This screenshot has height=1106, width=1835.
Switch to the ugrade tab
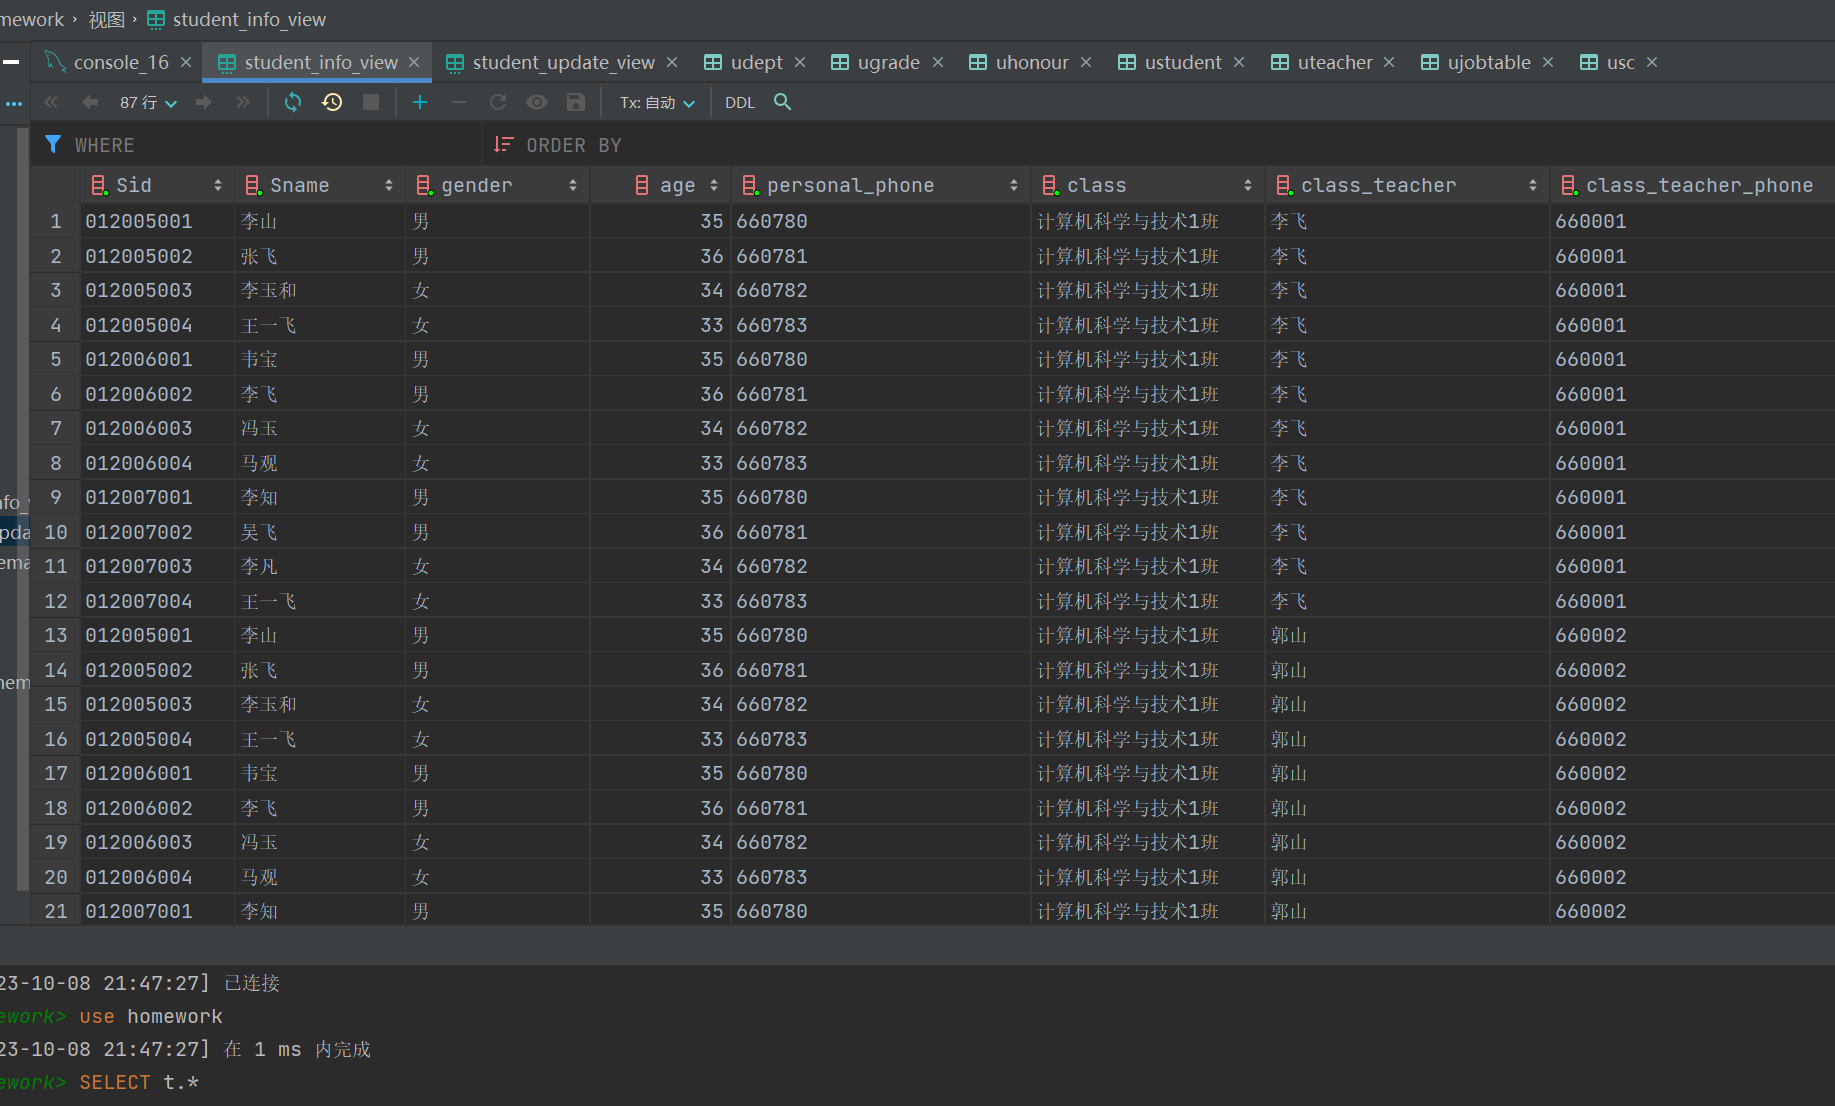pyautogui.click(x=889, y=62)
